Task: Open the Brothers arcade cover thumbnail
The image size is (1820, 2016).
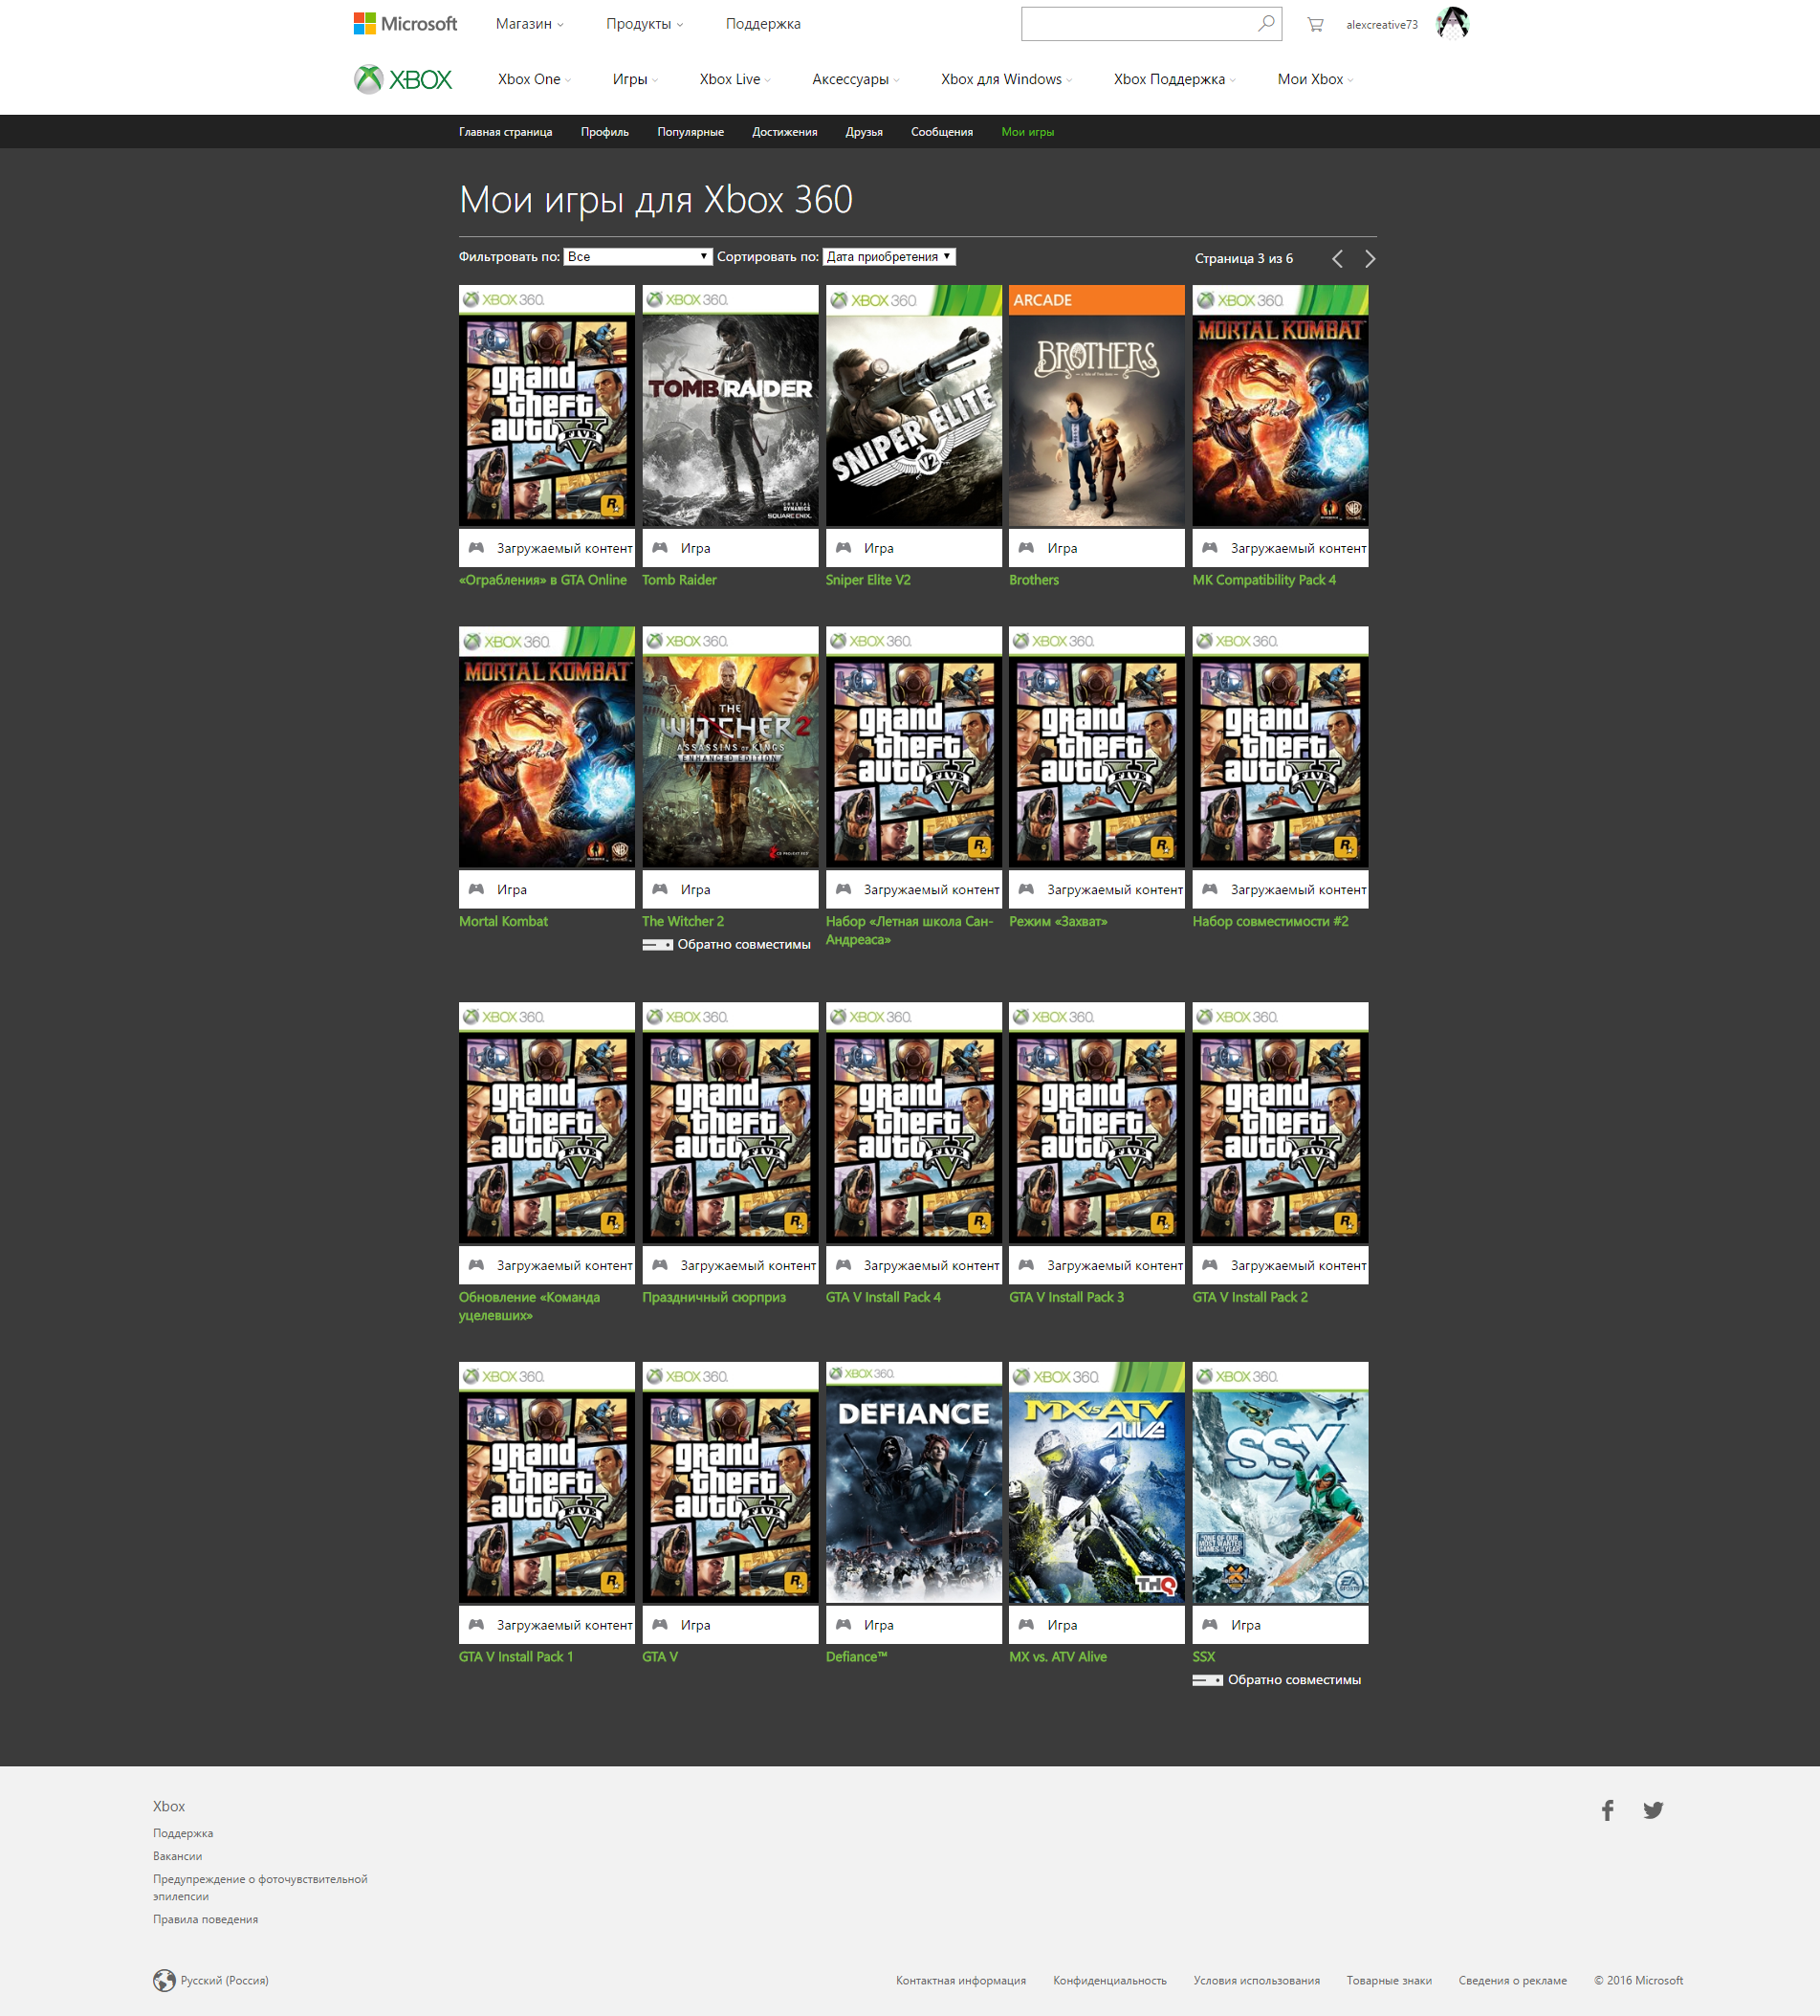Action: coord(1097,406)
